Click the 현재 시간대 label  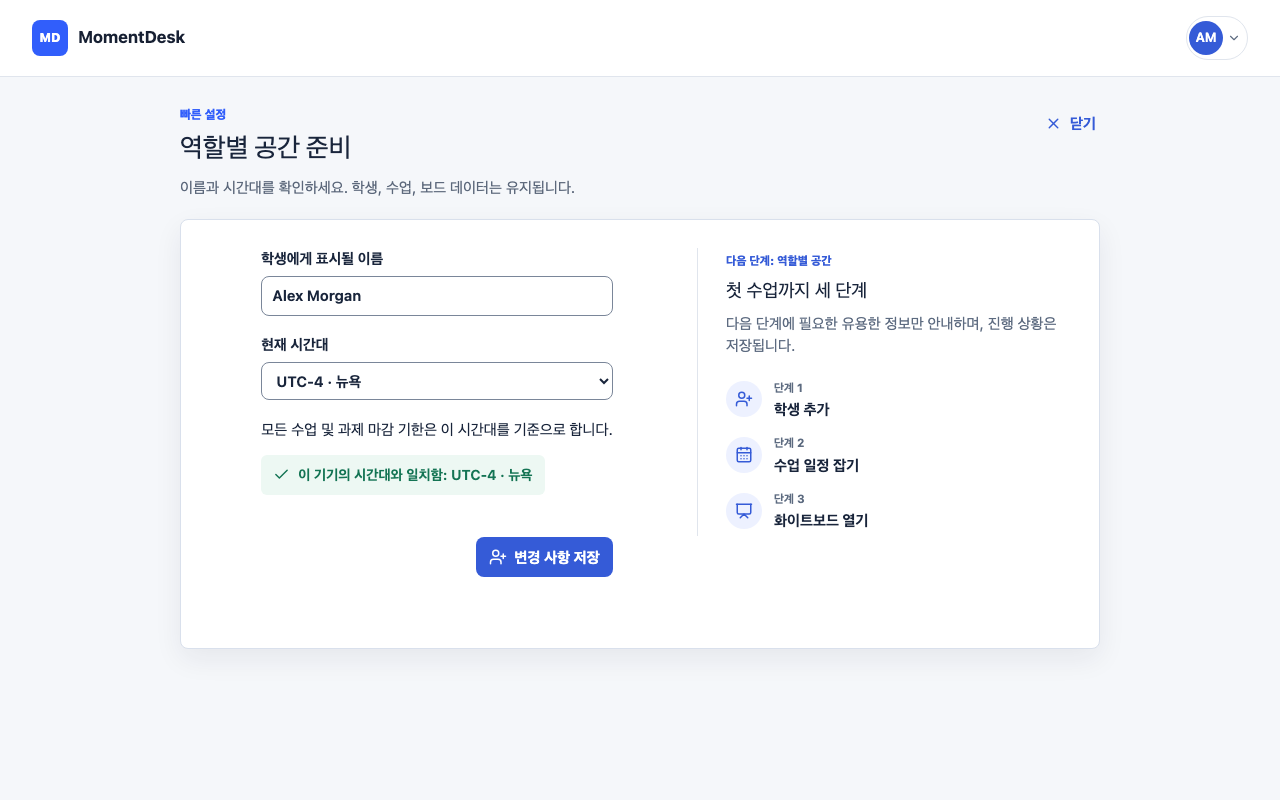coord(295,344)
